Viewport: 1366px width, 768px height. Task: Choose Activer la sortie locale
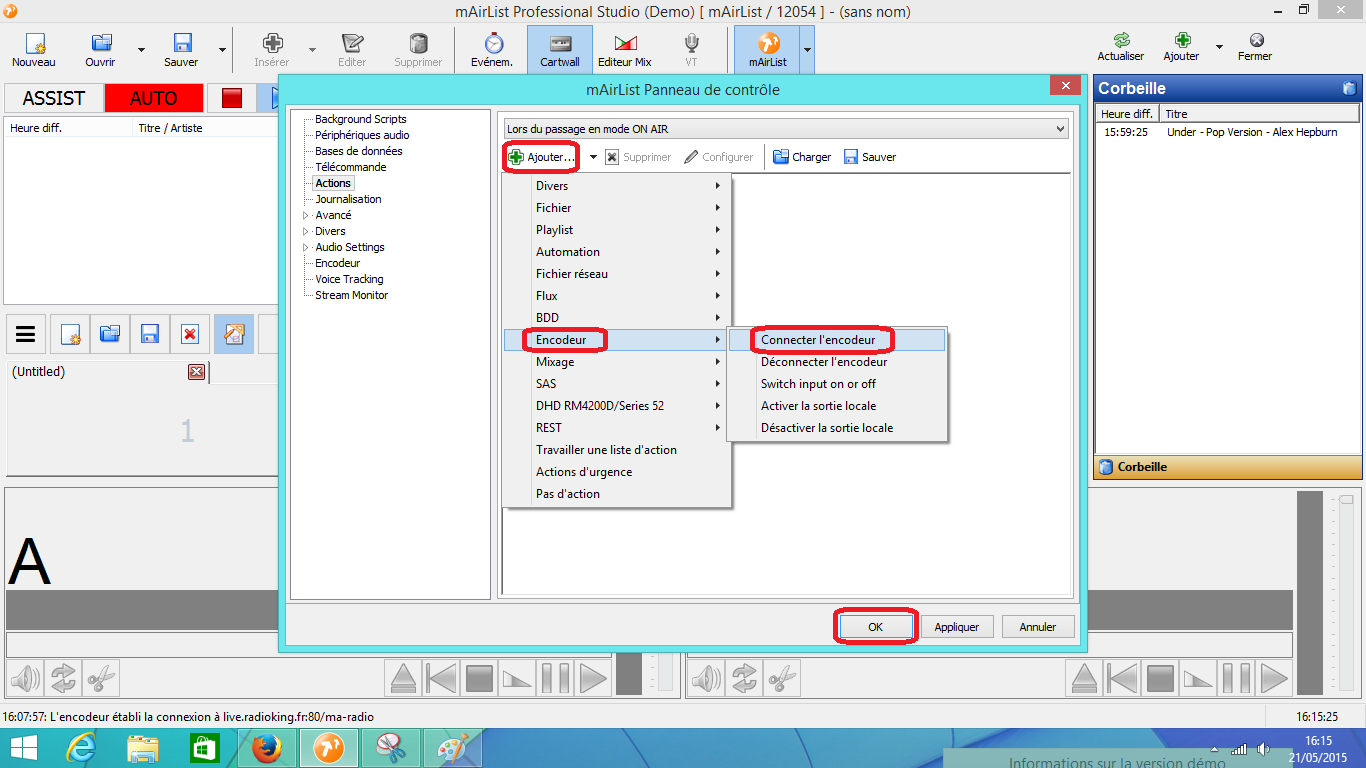(837, 406)
